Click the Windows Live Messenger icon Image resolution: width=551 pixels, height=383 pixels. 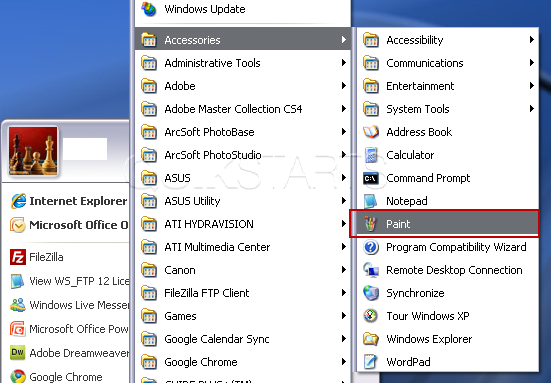coord(18,305)
